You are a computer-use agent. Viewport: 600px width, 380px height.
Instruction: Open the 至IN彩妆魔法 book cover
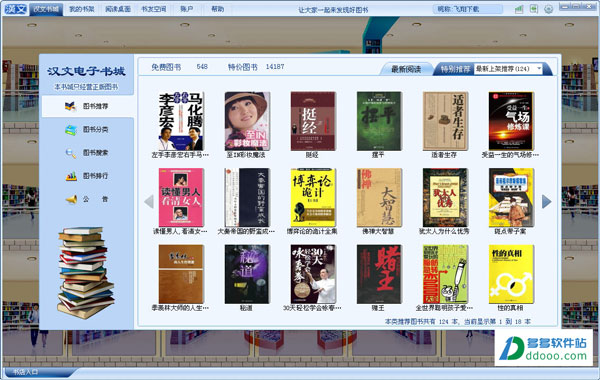click(247, 121)
